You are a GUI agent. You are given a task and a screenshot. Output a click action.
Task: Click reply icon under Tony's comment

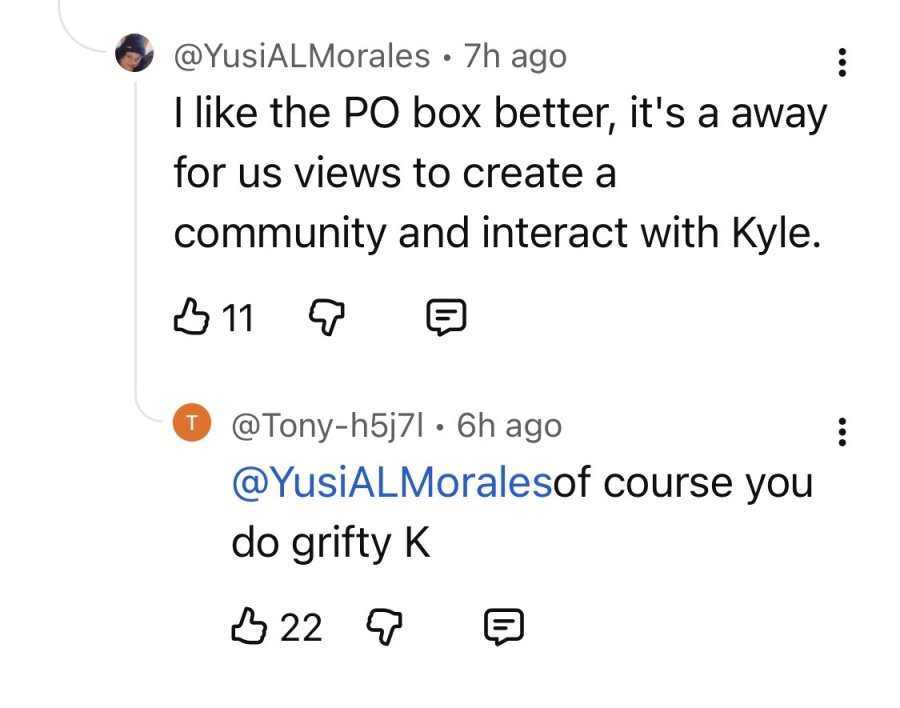pos(503,626)
